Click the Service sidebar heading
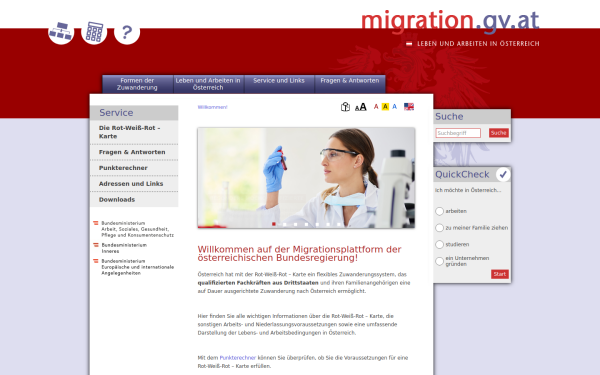 134,113
